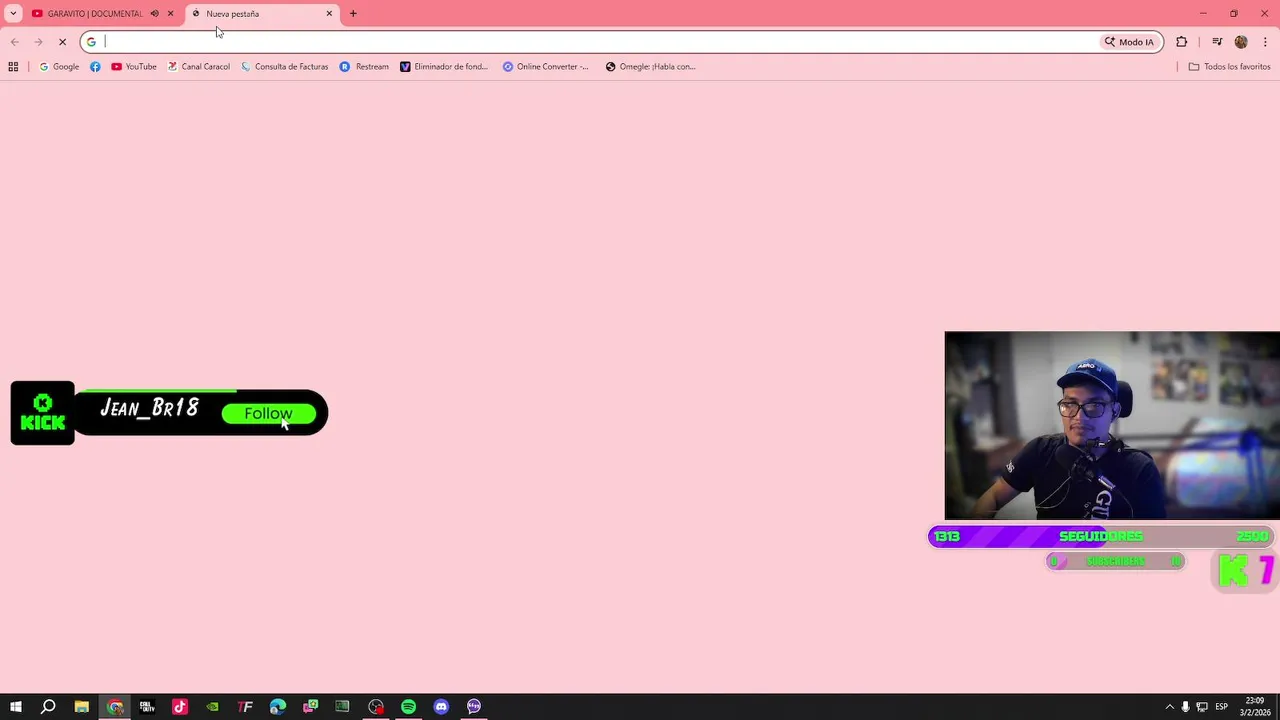Open the TikTok taskbar icon

[180, 707]
